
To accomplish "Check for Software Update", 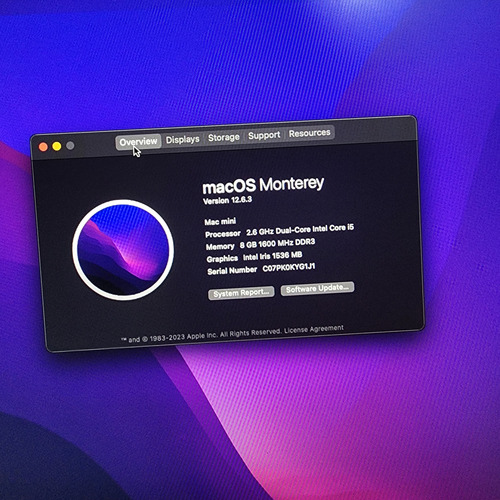I will tap(317, 288).
